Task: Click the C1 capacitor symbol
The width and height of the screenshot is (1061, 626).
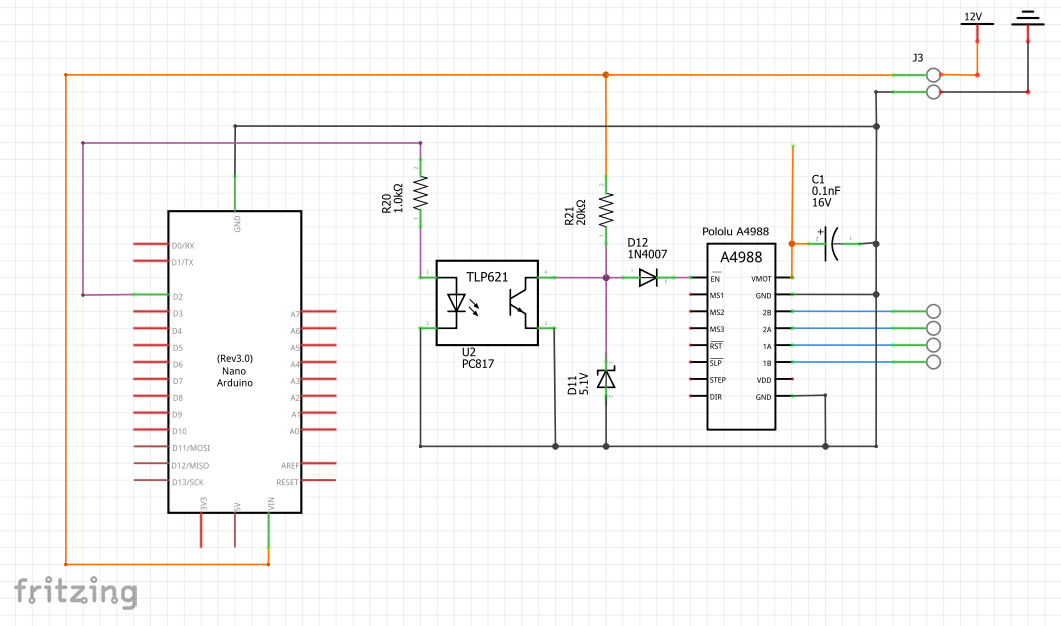Action: tap(832, 243)
